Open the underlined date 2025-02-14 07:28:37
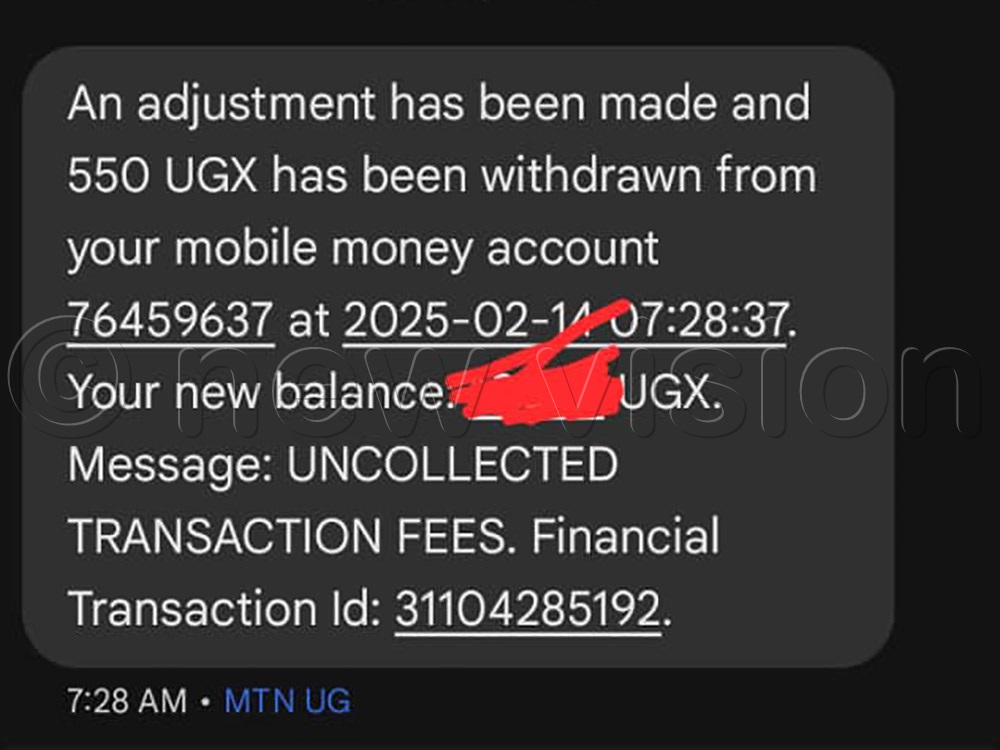Screen dimensions: 1000x750 pyautogui.click(x=565, y=320)
